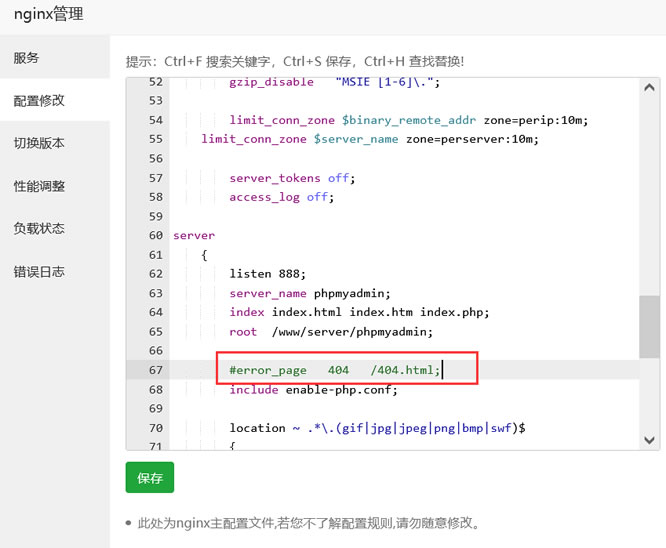The height and width of the screenshot is (548, 666).
Task: Switch to the 切换版本 tab
Action: 39,143
